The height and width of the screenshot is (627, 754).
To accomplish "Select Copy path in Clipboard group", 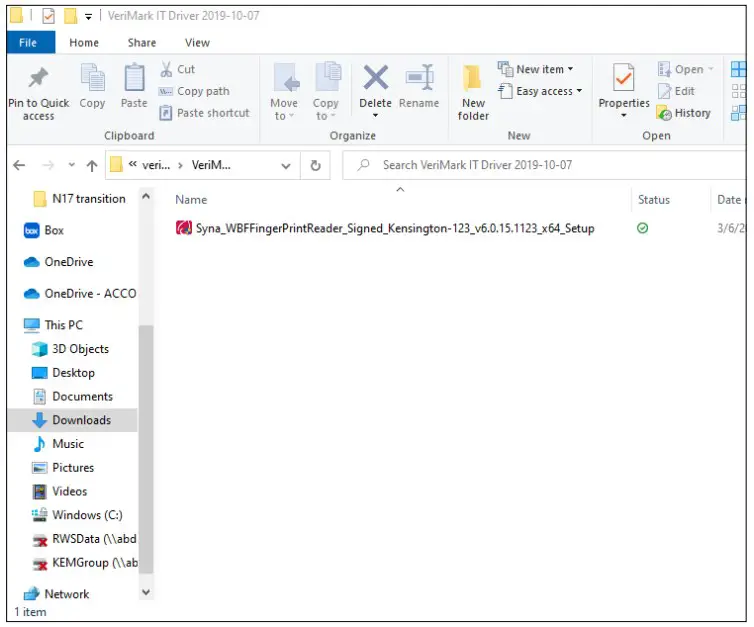I will tap(194, 91).
